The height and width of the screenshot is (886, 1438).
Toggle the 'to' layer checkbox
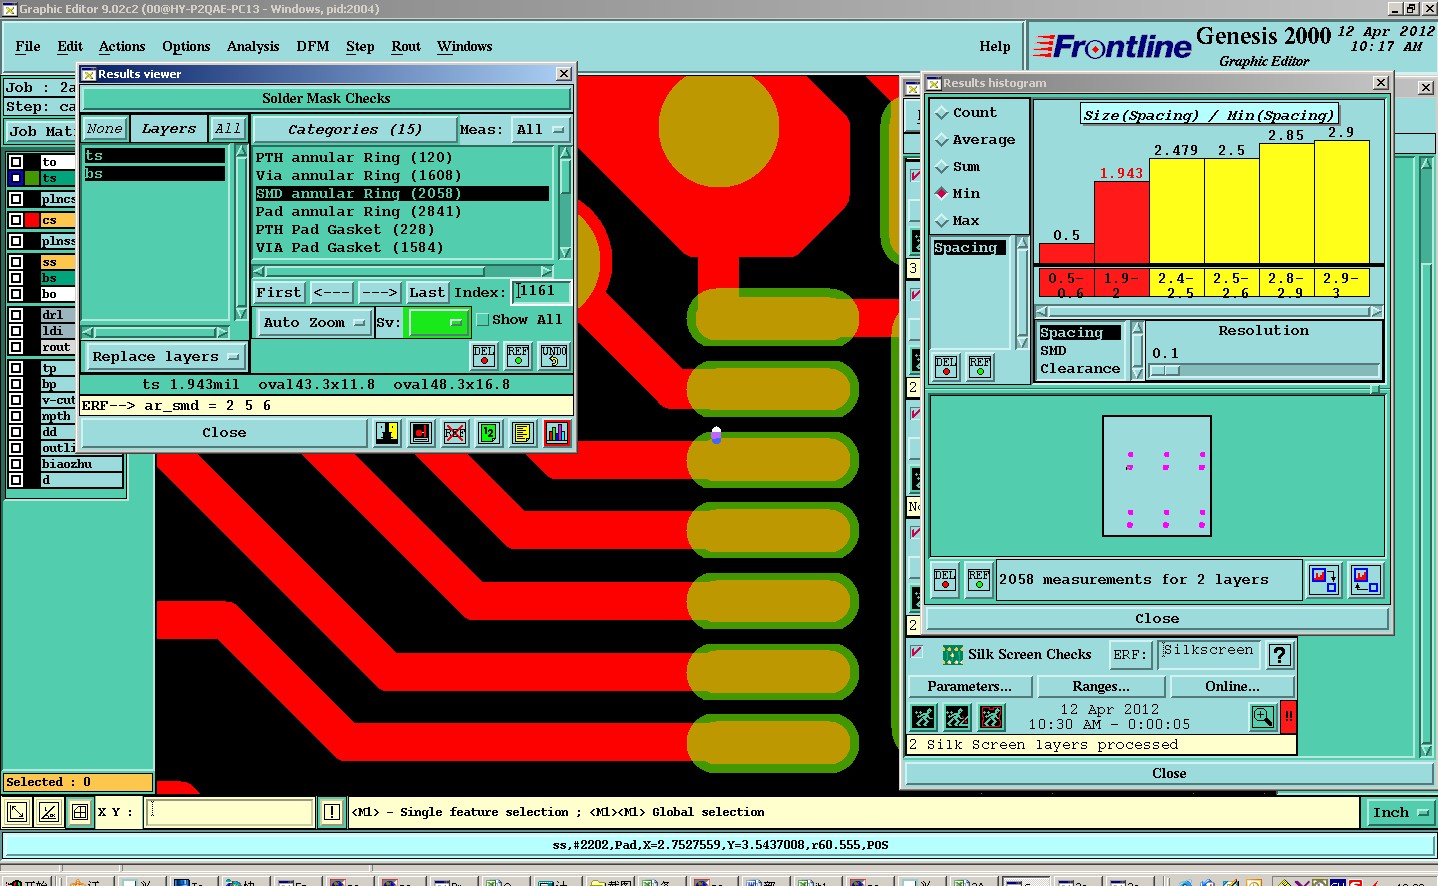pos(16,162)
